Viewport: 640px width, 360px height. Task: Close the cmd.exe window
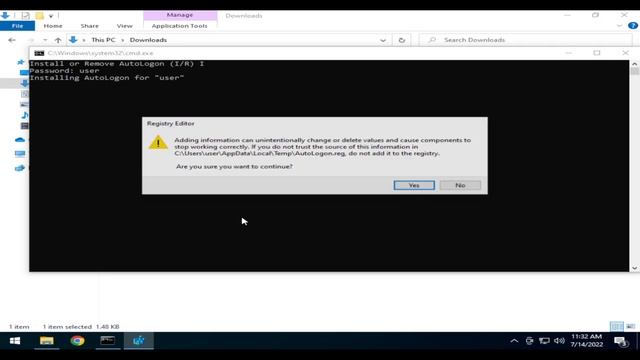625,53
